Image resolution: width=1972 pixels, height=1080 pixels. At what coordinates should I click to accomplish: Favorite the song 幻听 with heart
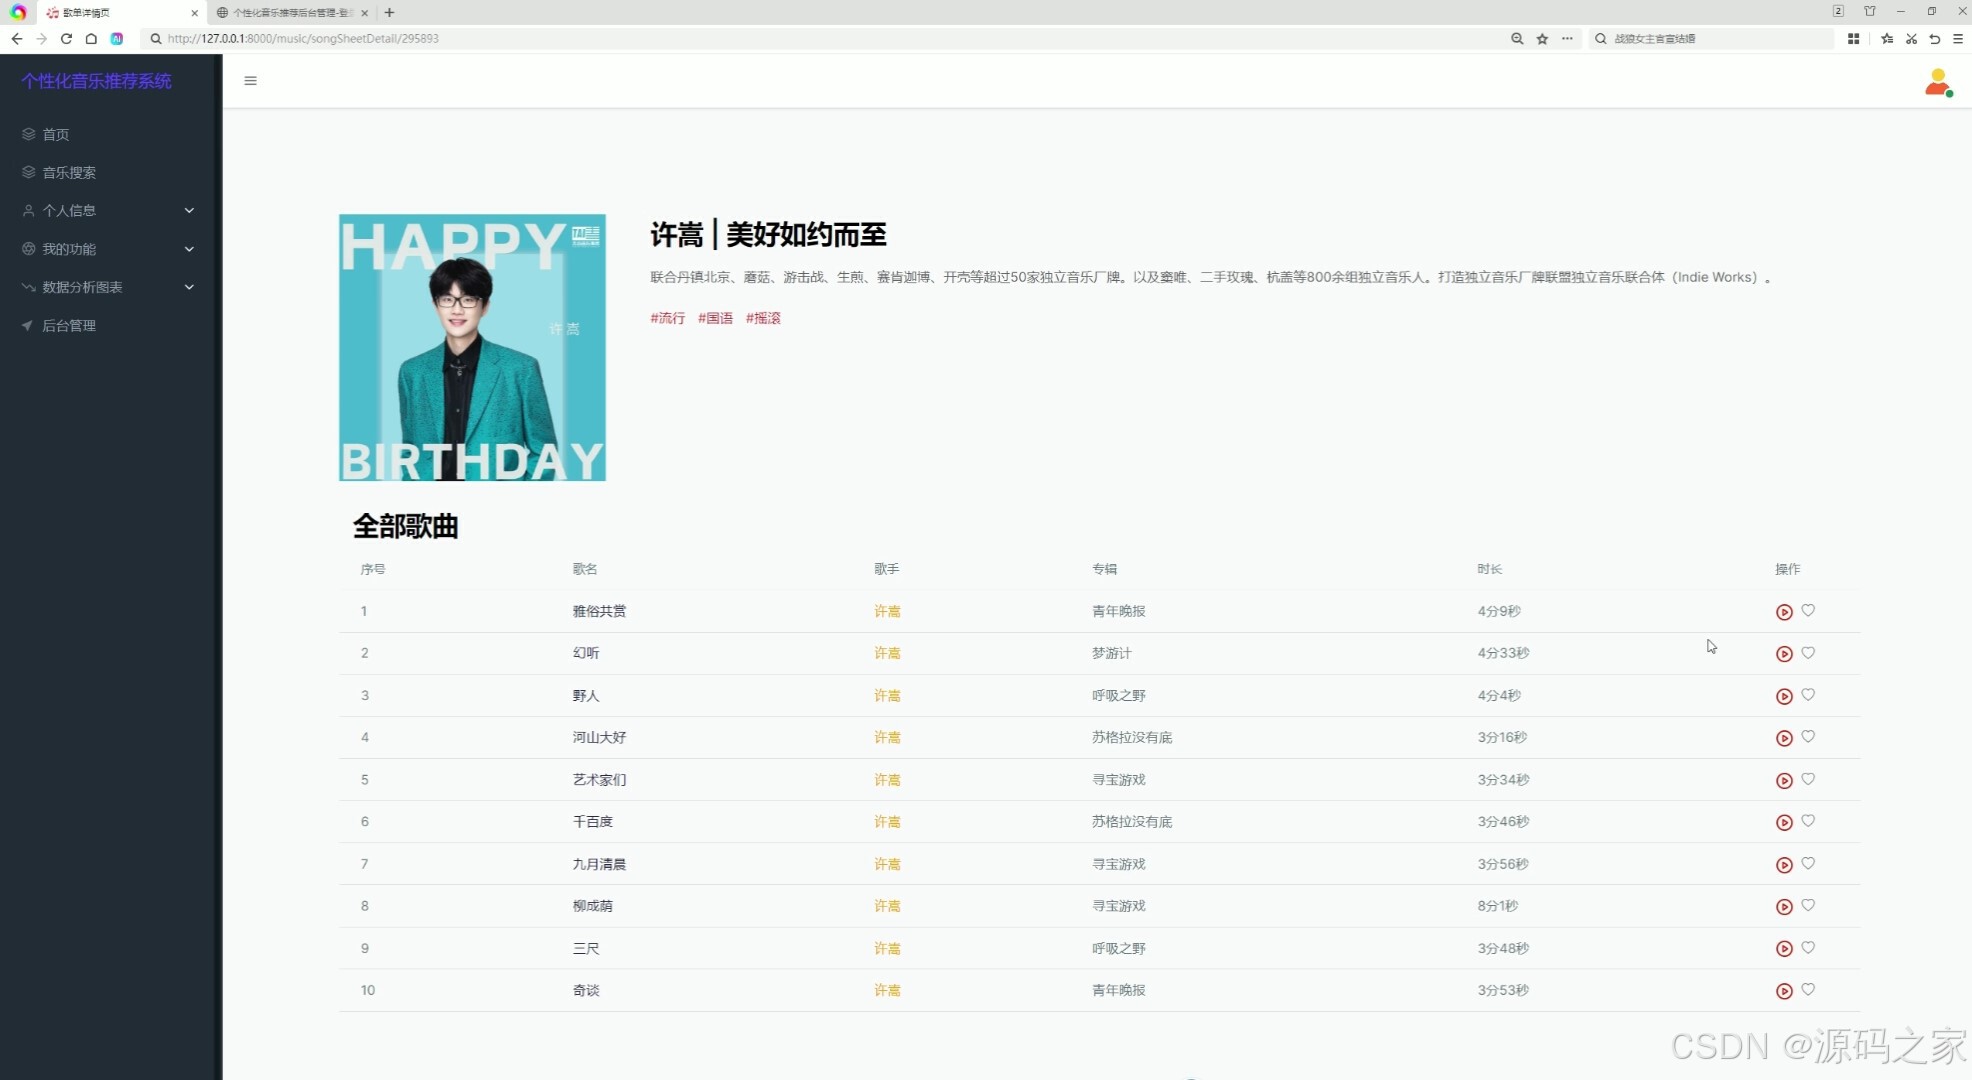click(1808, 653)
